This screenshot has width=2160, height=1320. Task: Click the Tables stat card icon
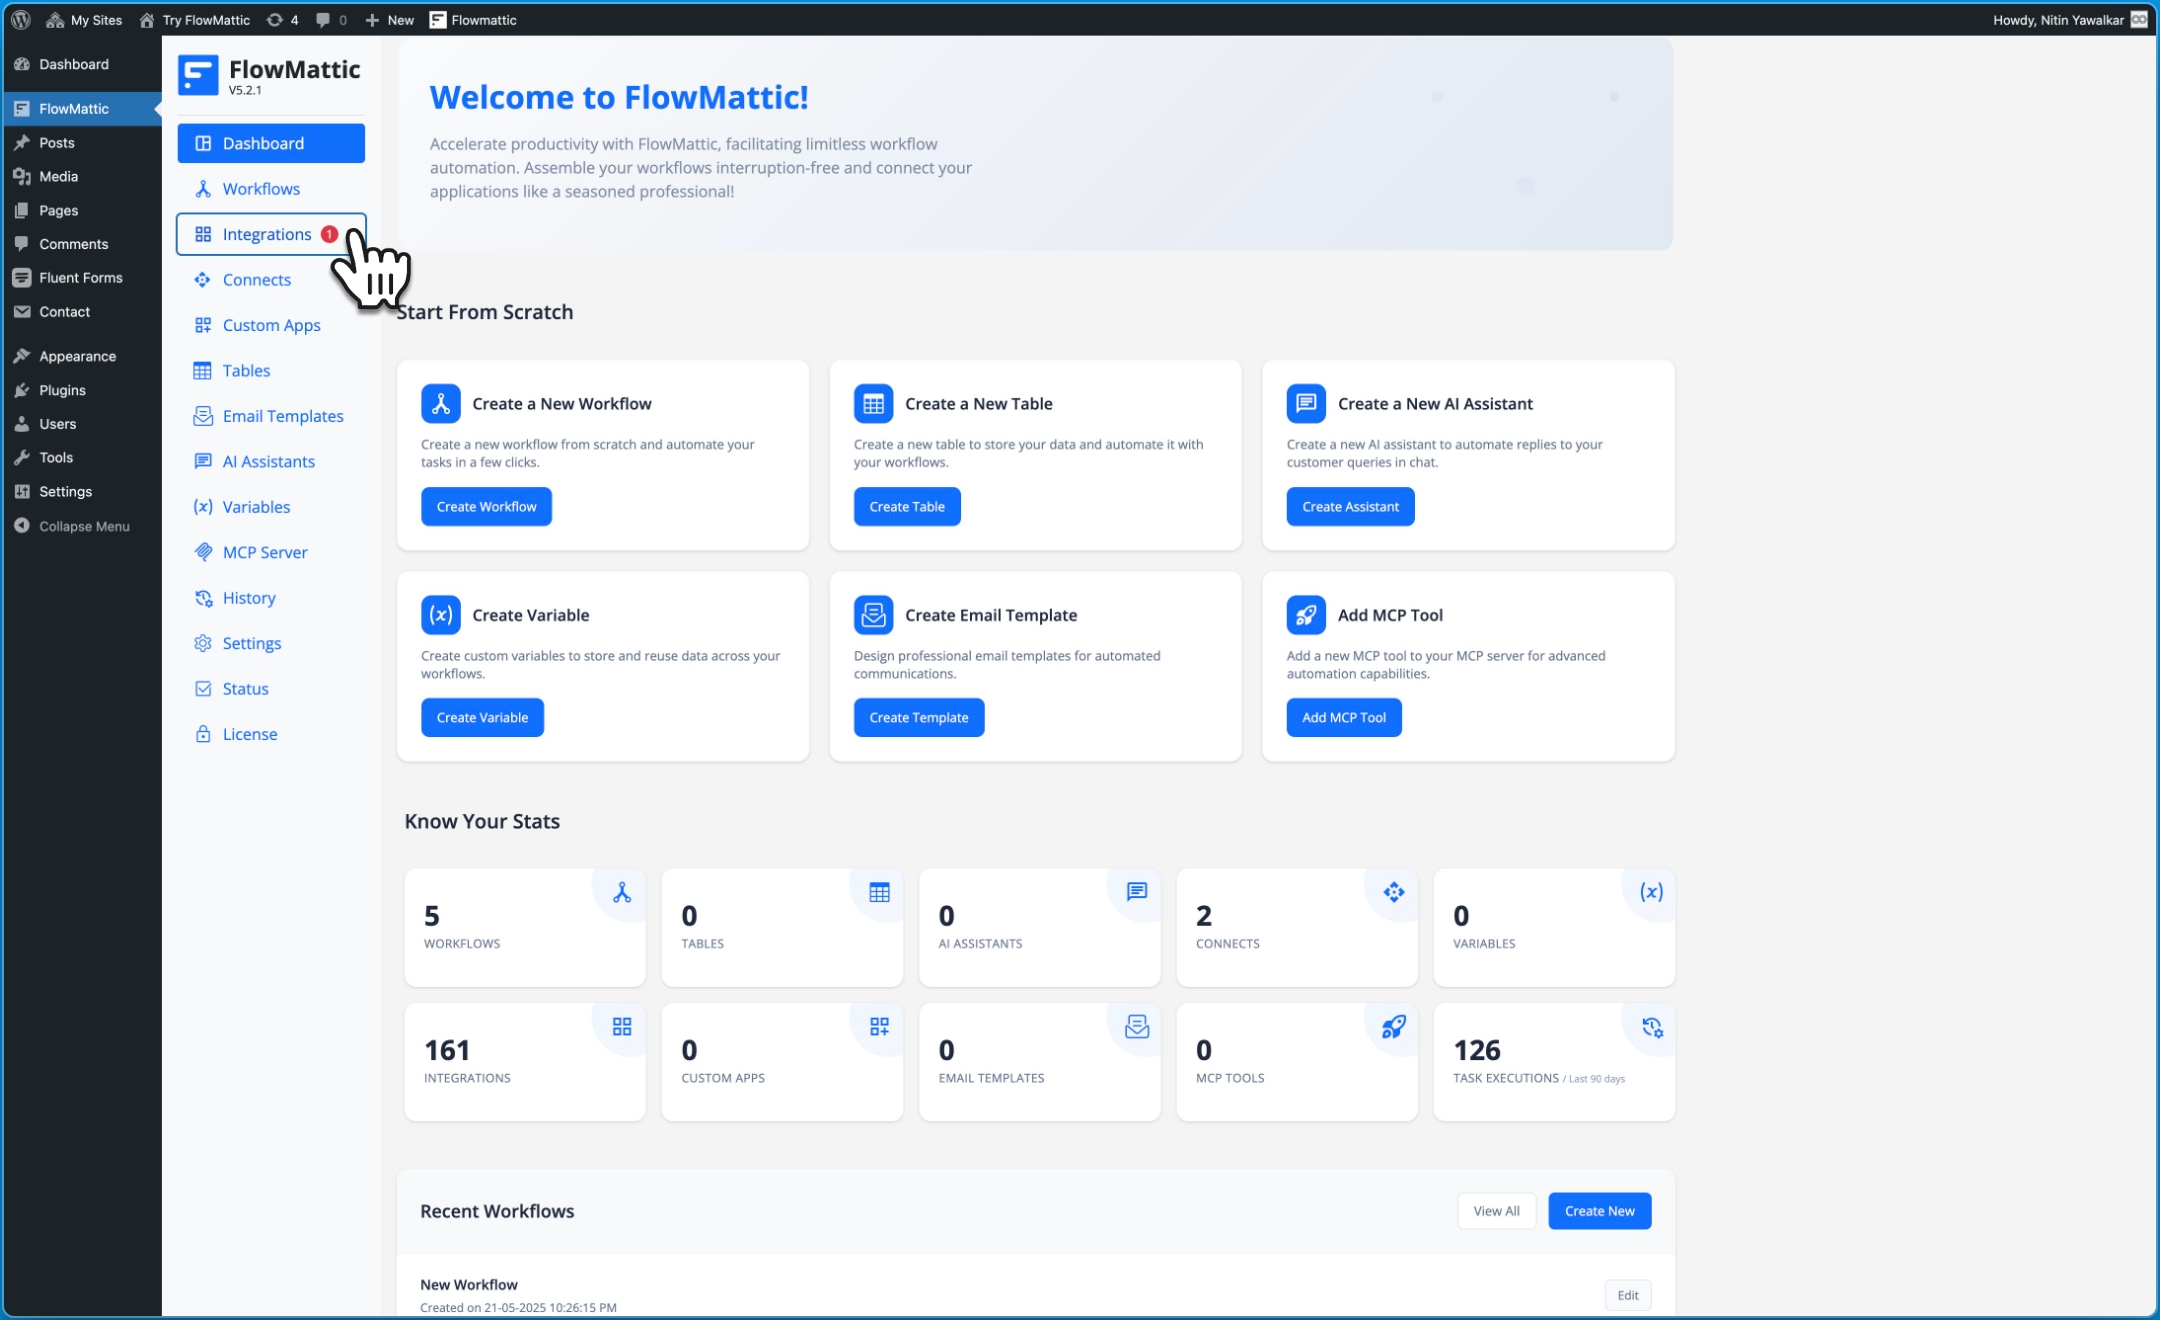pyautogui.click(x=879, y=892)
